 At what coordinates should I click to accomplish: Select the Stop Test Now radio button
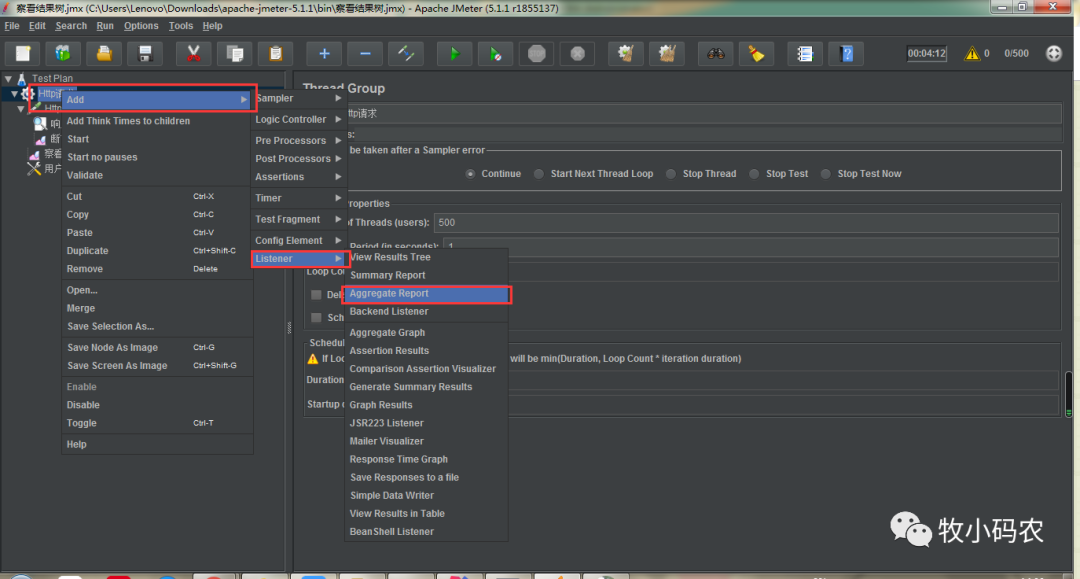click(826, 173)
